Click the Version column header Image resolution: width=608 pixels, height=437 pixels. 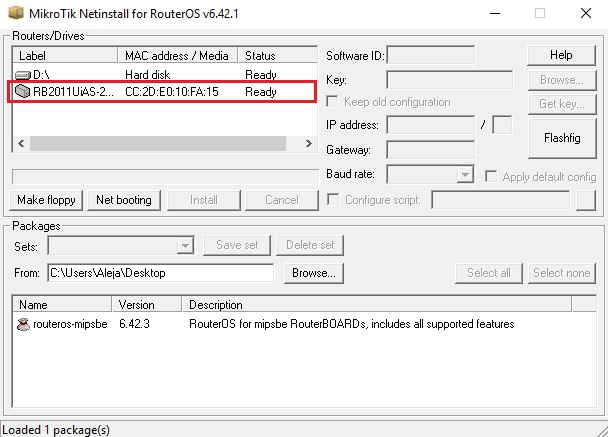coord(147,305)
